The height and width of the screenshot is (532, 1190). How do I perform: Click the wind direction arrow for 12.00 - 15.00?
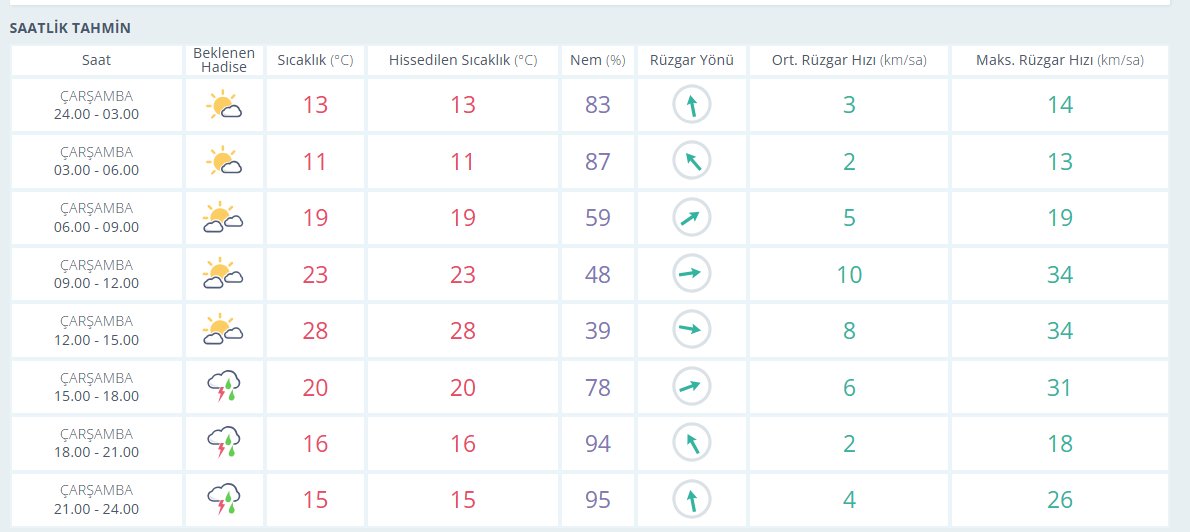692,330
